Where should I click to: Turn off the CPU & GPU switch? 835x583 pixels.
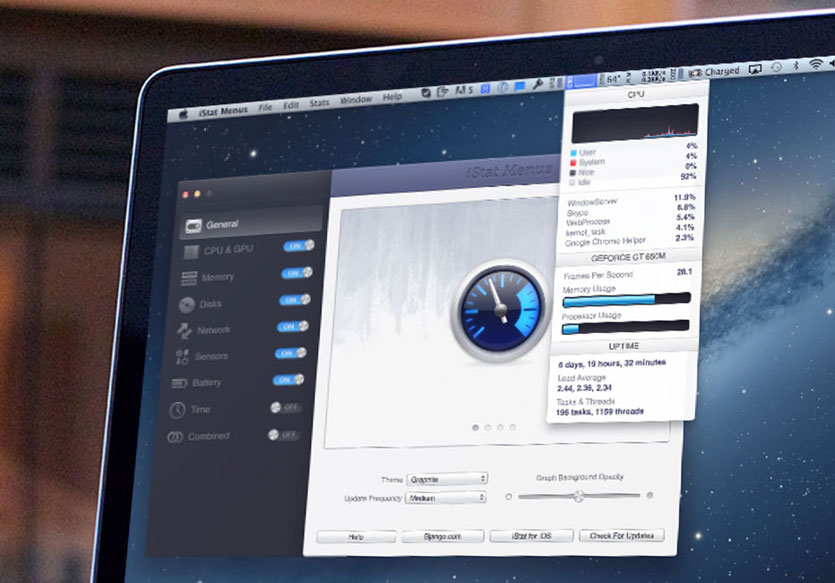(x=299, y=245)
